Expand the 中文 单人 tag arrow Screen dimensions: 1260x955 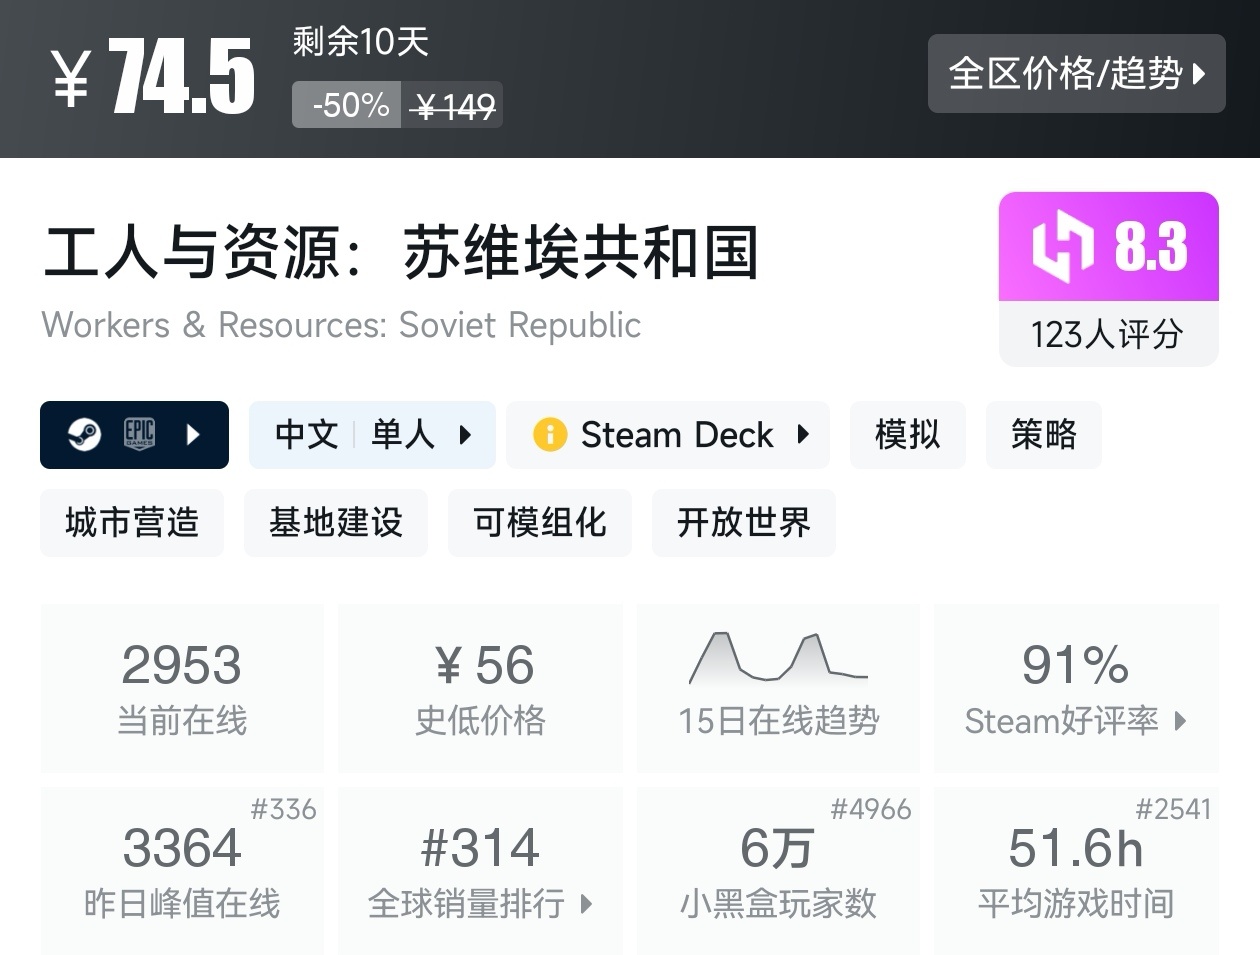coord(465,435)
